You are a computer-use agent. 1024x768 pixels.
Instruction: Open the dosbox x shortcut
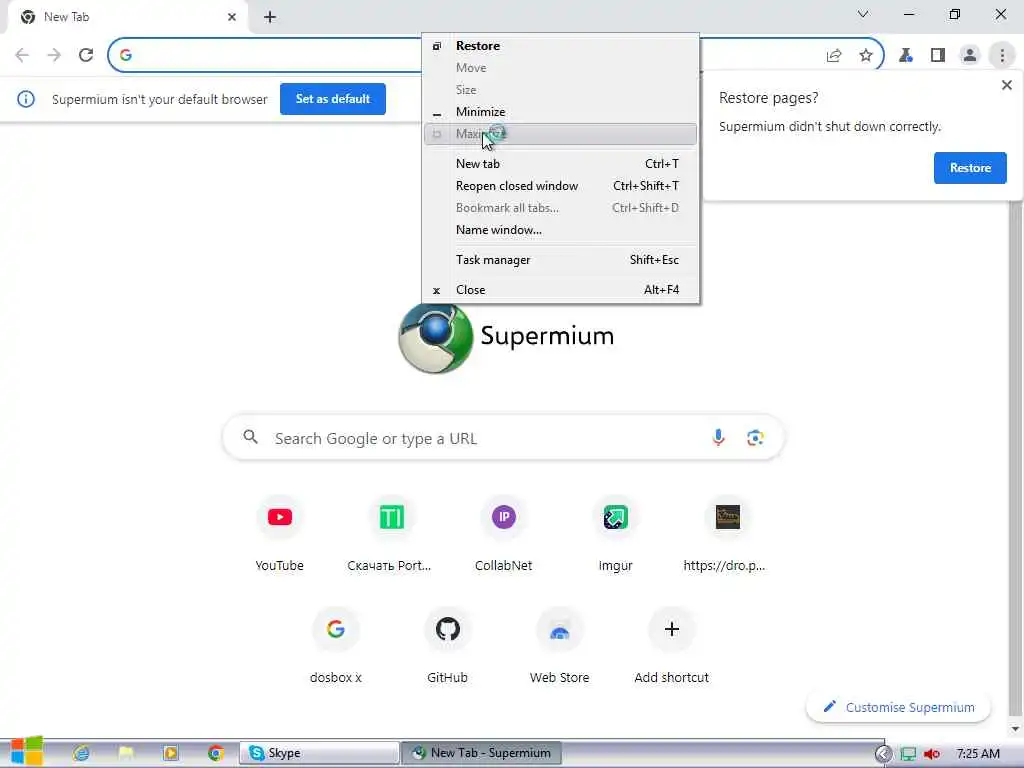tap(336, 647)
